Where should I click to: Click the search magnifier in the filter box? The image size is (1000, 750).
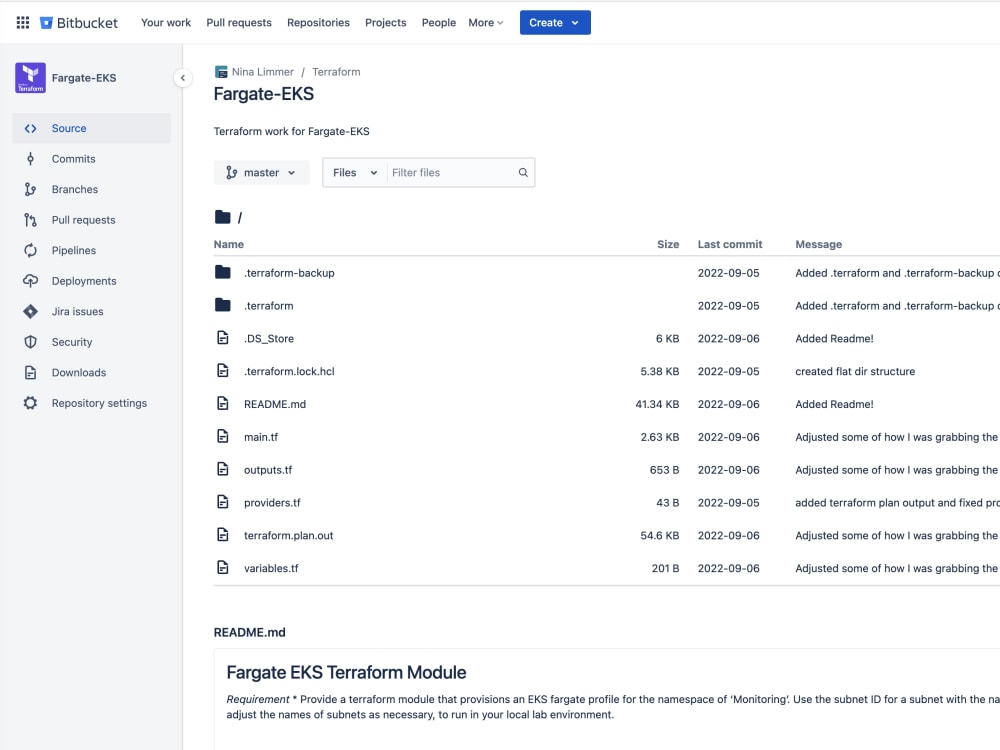522,172
